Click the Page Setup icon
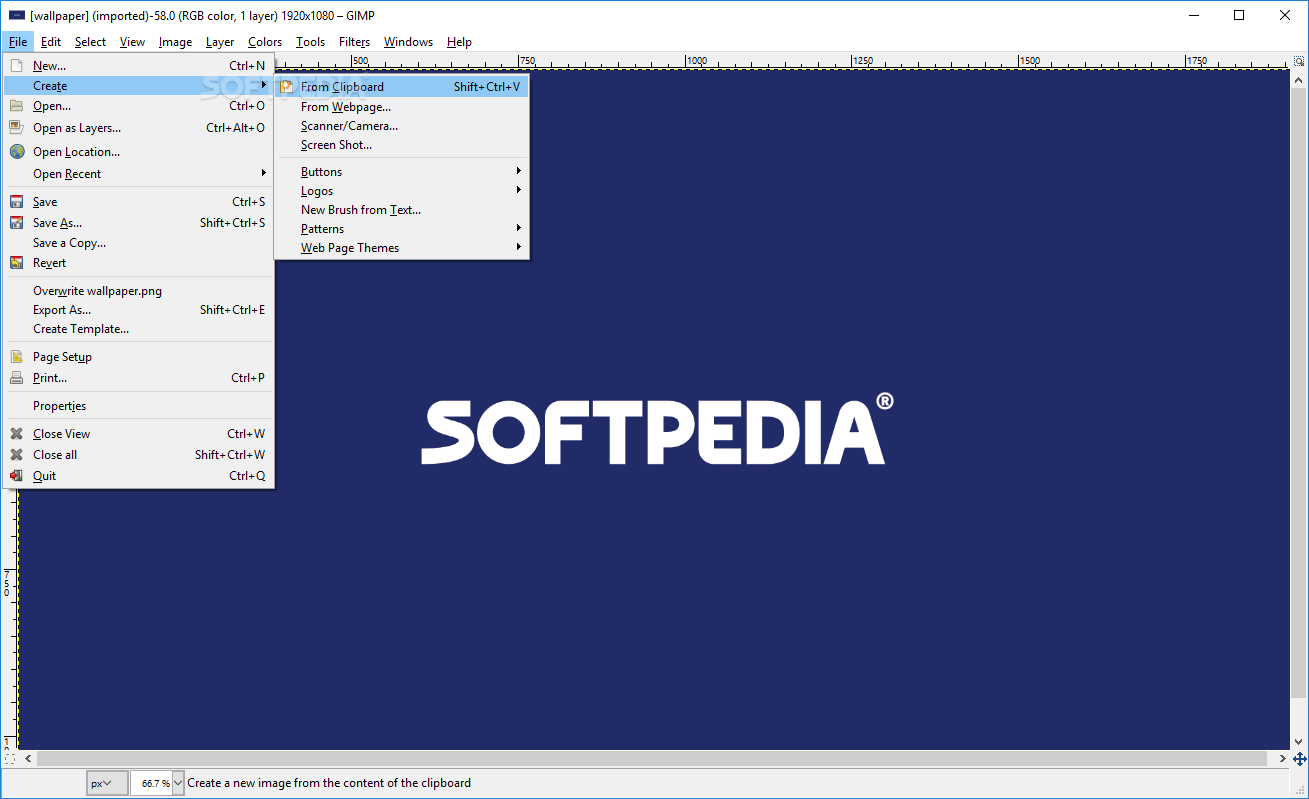The width and height of the screenshot is (1309, 799). tap(15, 356)
